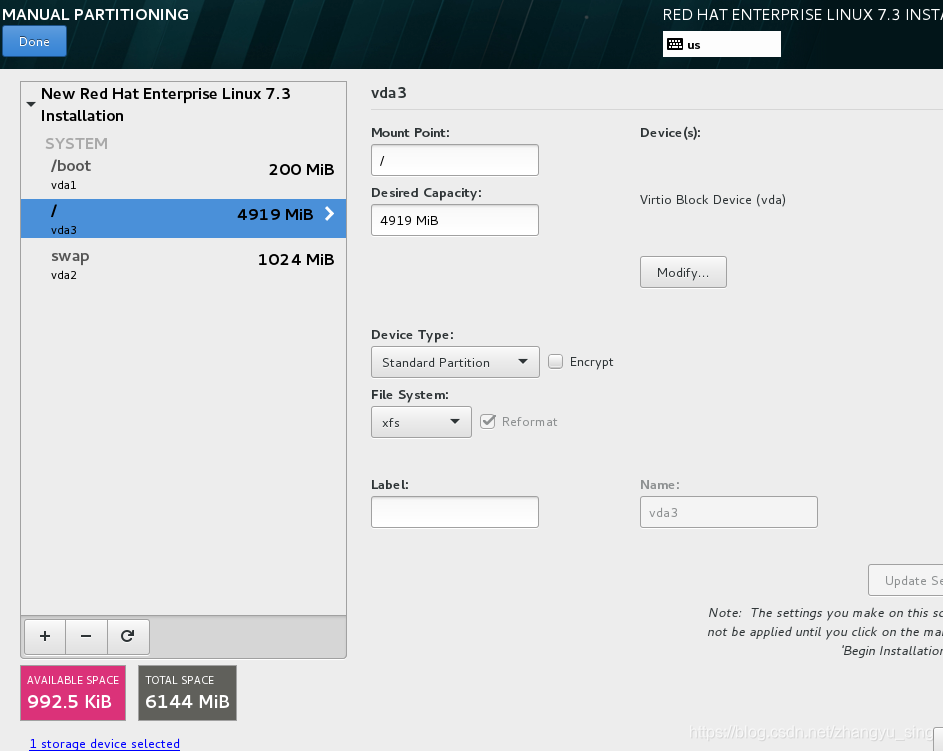This screenshot has width=943, height=751.
Task: Toggle the Reformat checkbox
Action: 488,421
